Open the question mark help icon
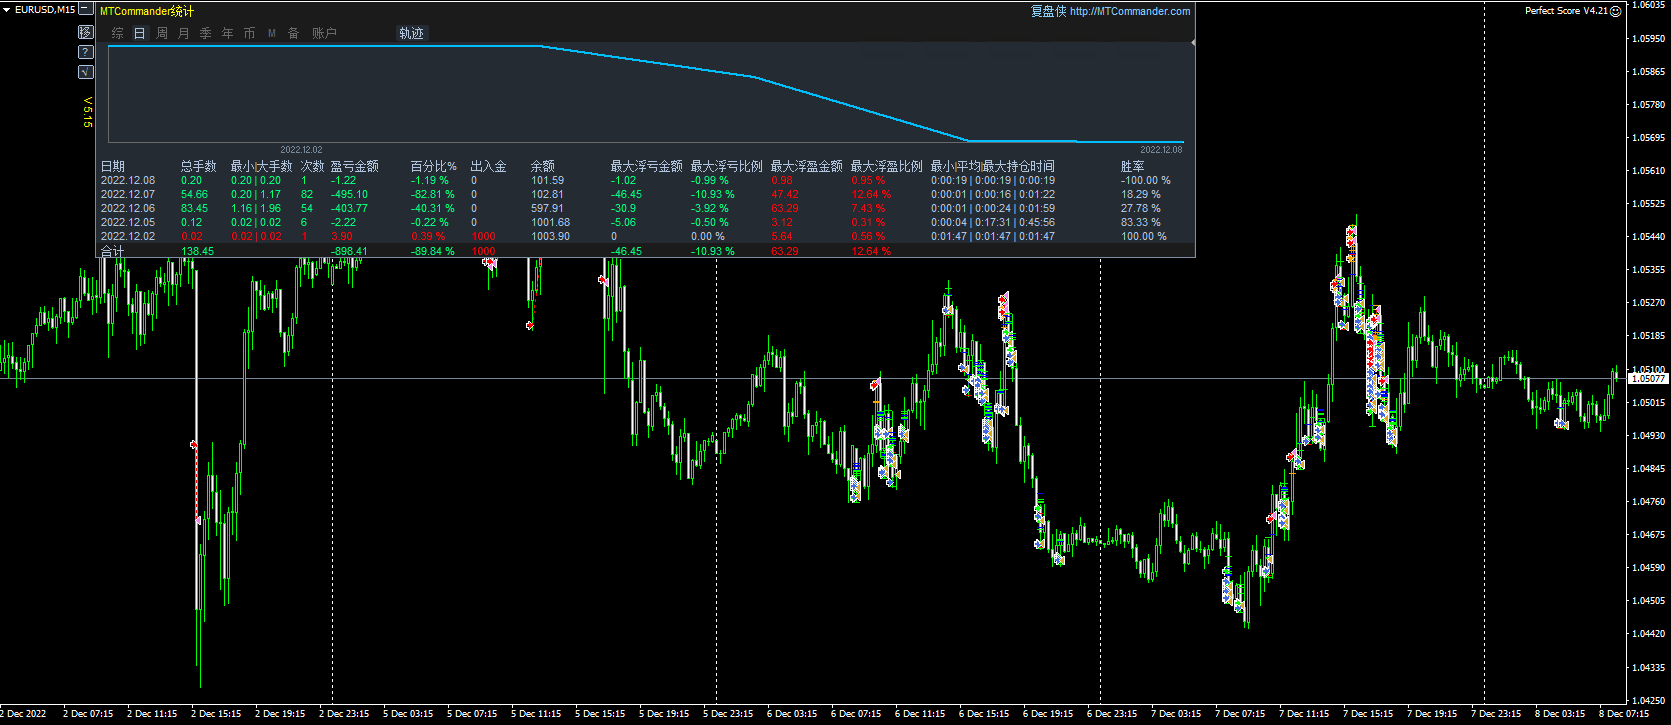 point(86,52)
